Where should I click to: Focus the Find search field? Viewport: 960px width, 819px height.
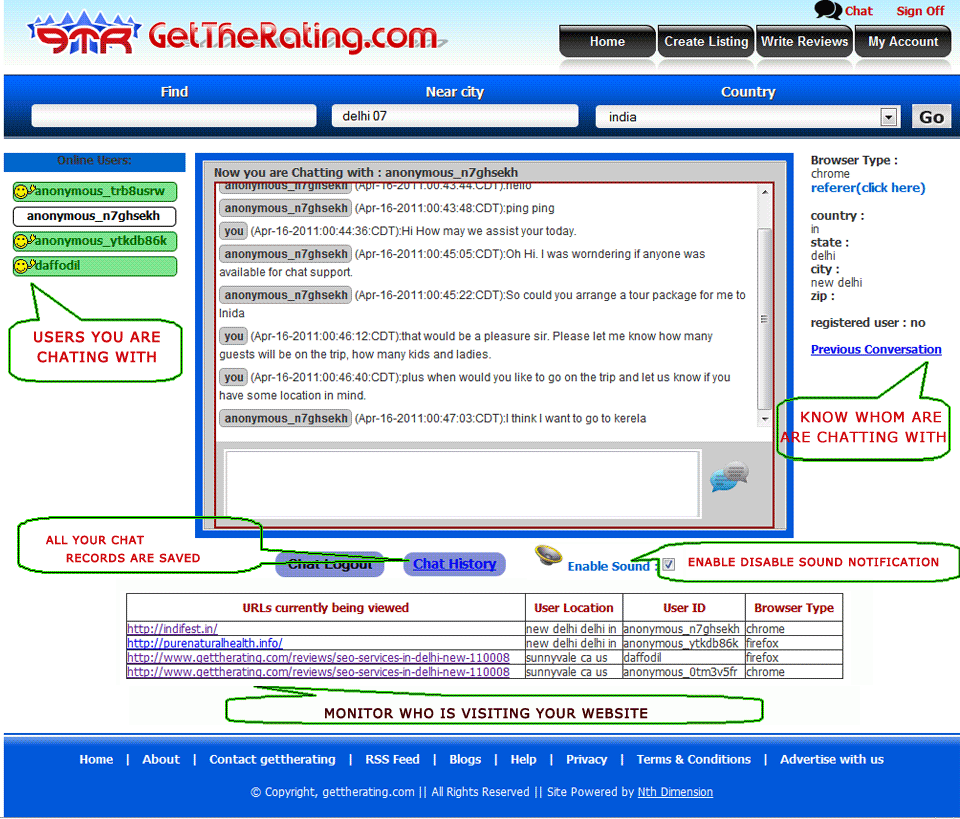(174, 116)
